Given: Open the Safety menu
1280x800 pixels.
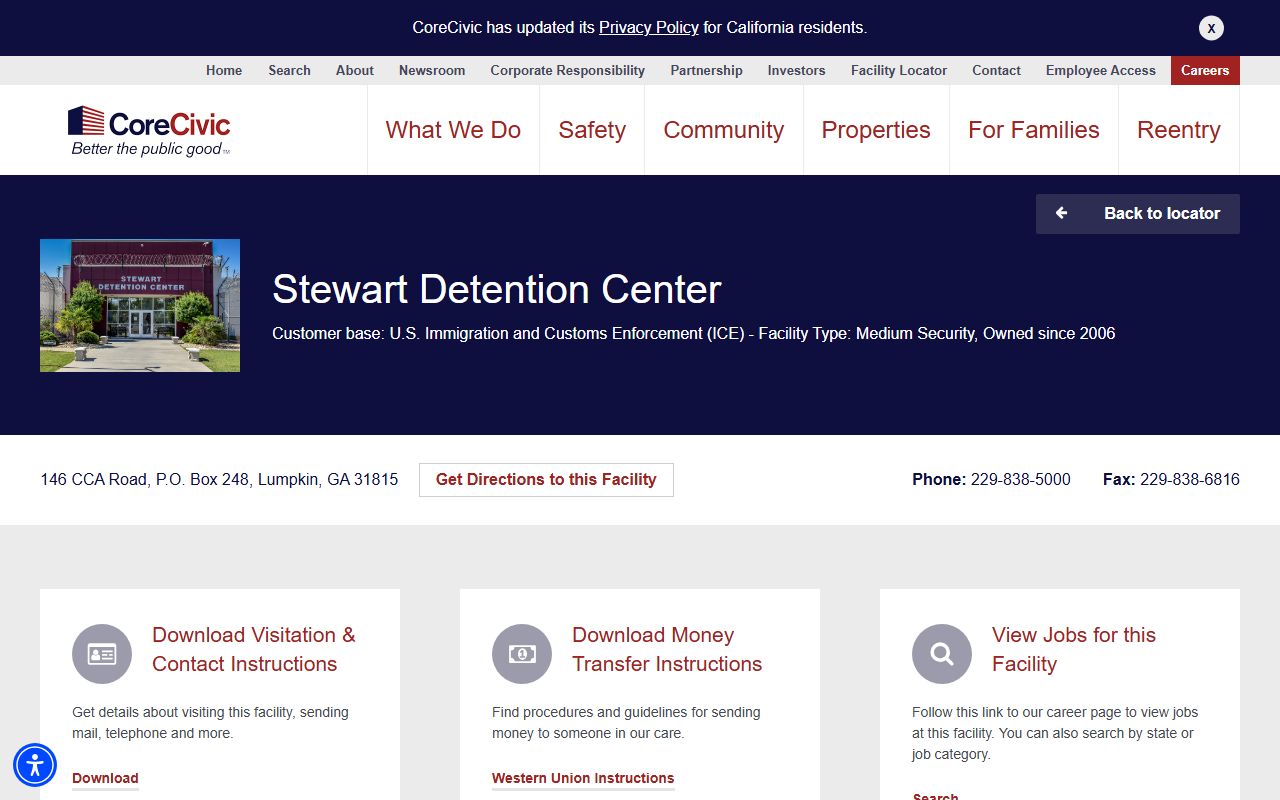Looking at the screenshot, I should point(592,130).
